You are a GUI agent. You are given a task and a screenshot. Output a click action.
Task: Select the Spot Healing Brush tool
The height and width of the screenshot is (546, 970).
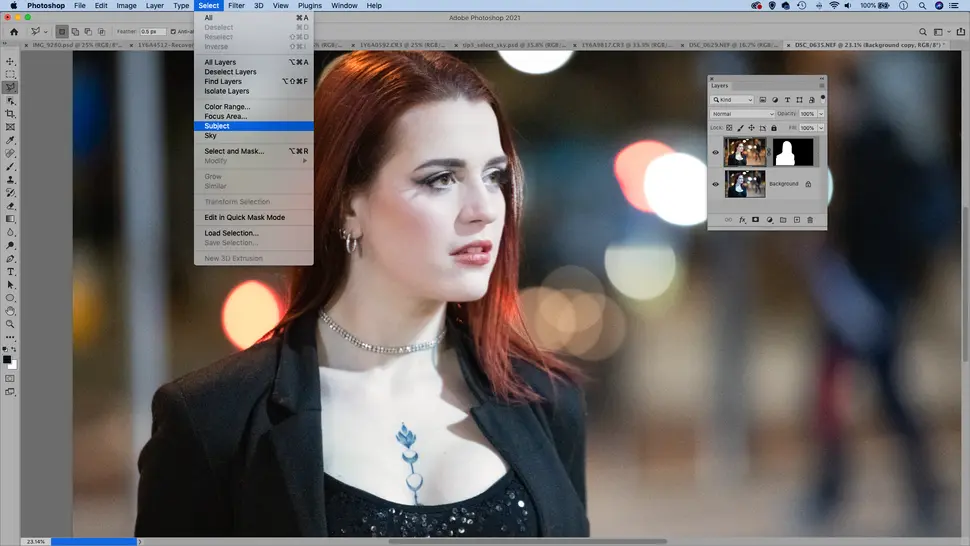point(11,153)
